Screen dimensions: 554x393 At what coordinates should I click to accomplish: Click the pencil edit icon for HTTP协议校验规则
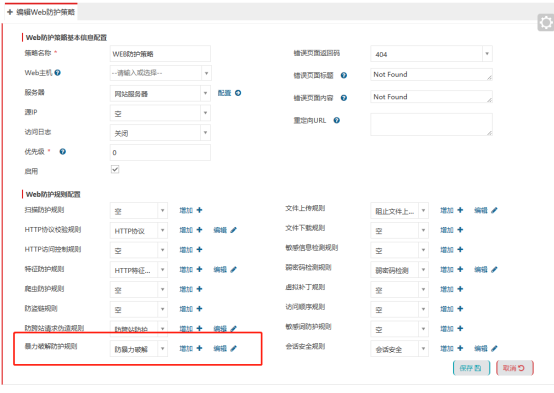[234, 230]
